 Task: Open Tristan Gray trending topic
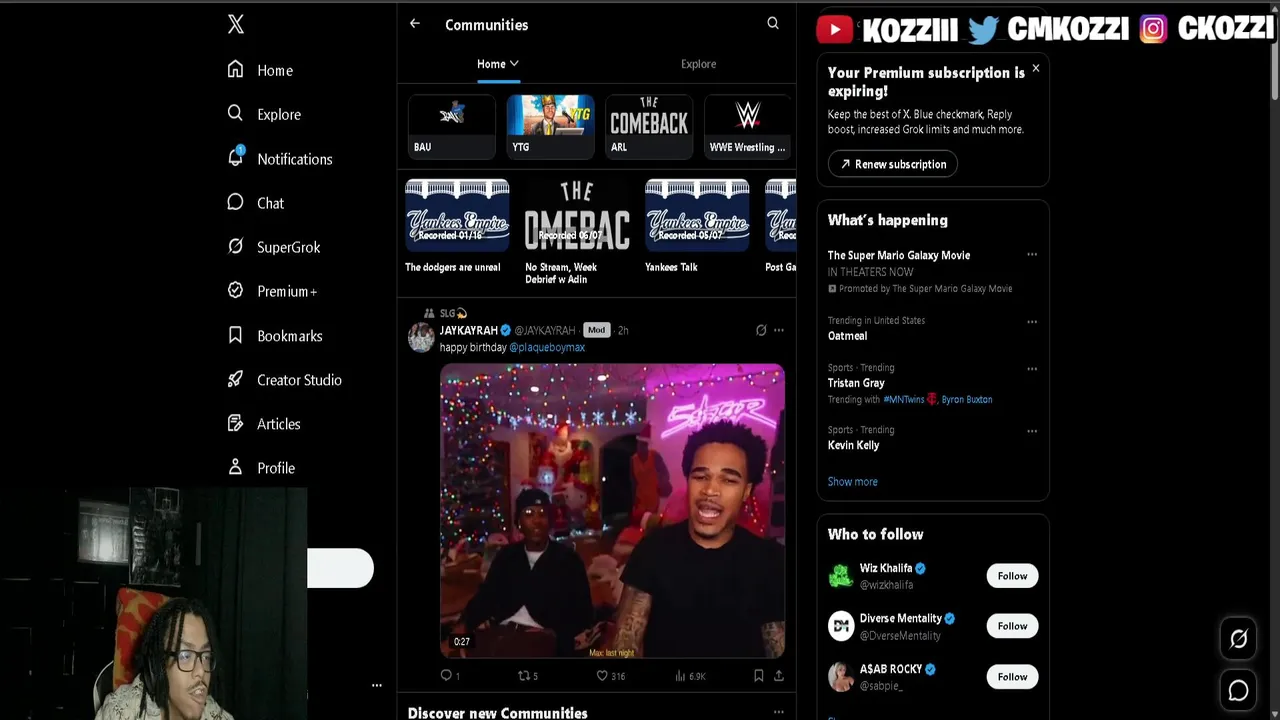point(856,383)
